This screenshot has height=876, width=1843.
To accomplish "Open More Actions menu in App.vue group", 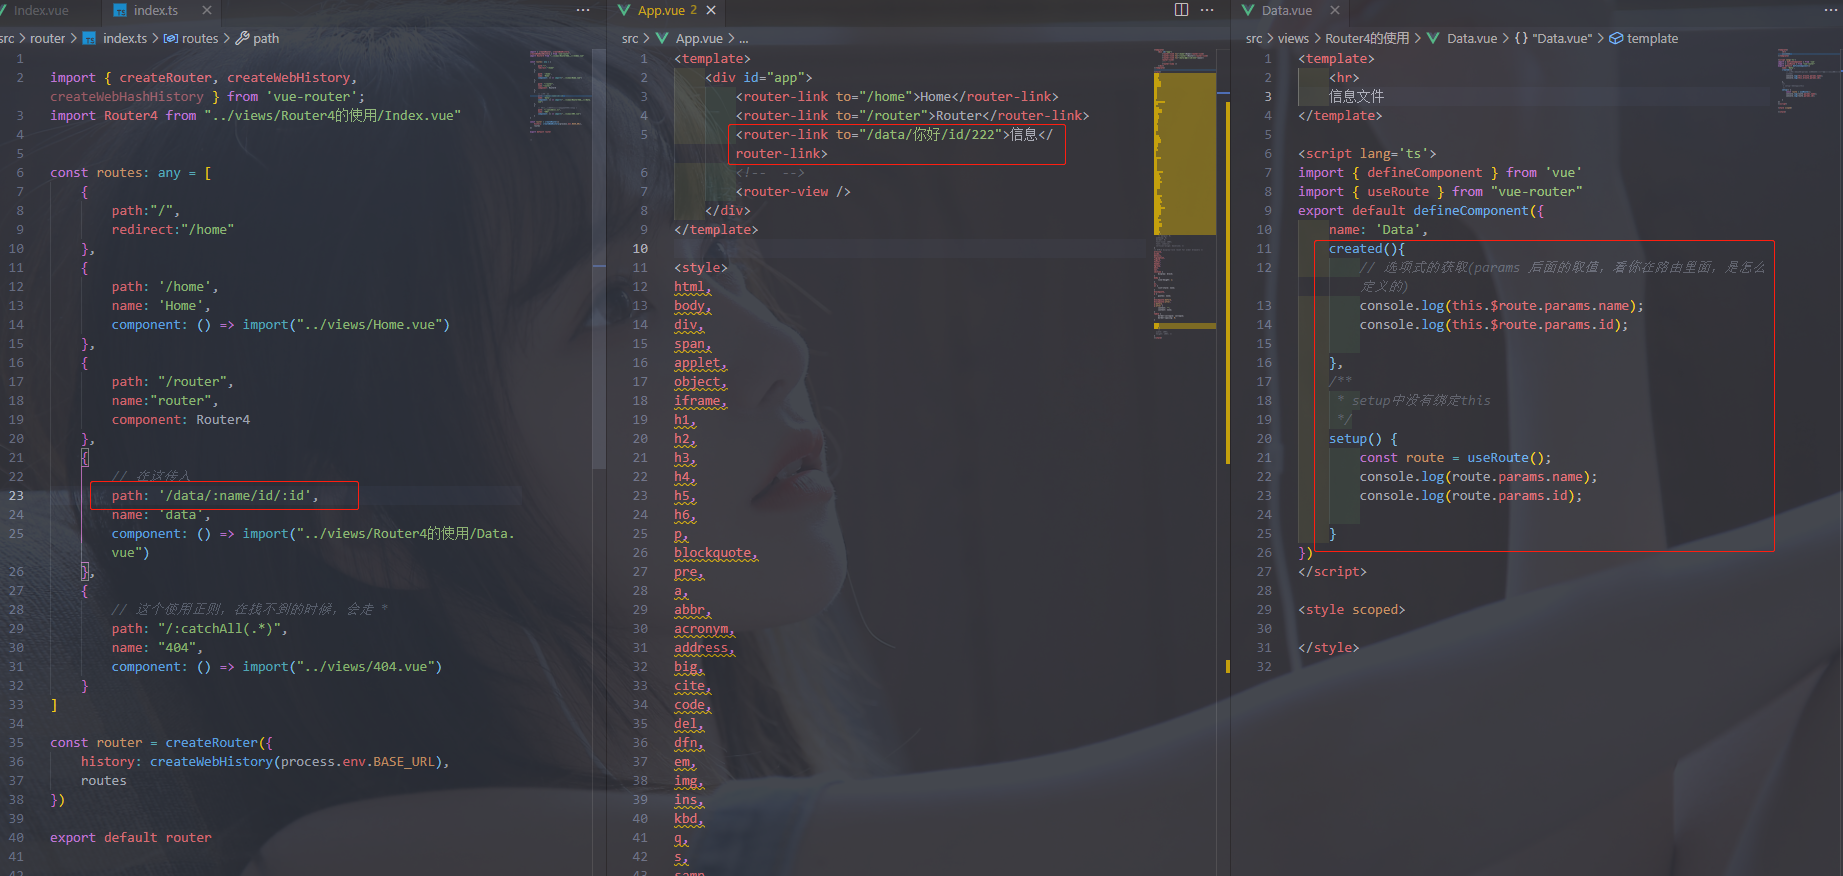I will pos(1207,10).
